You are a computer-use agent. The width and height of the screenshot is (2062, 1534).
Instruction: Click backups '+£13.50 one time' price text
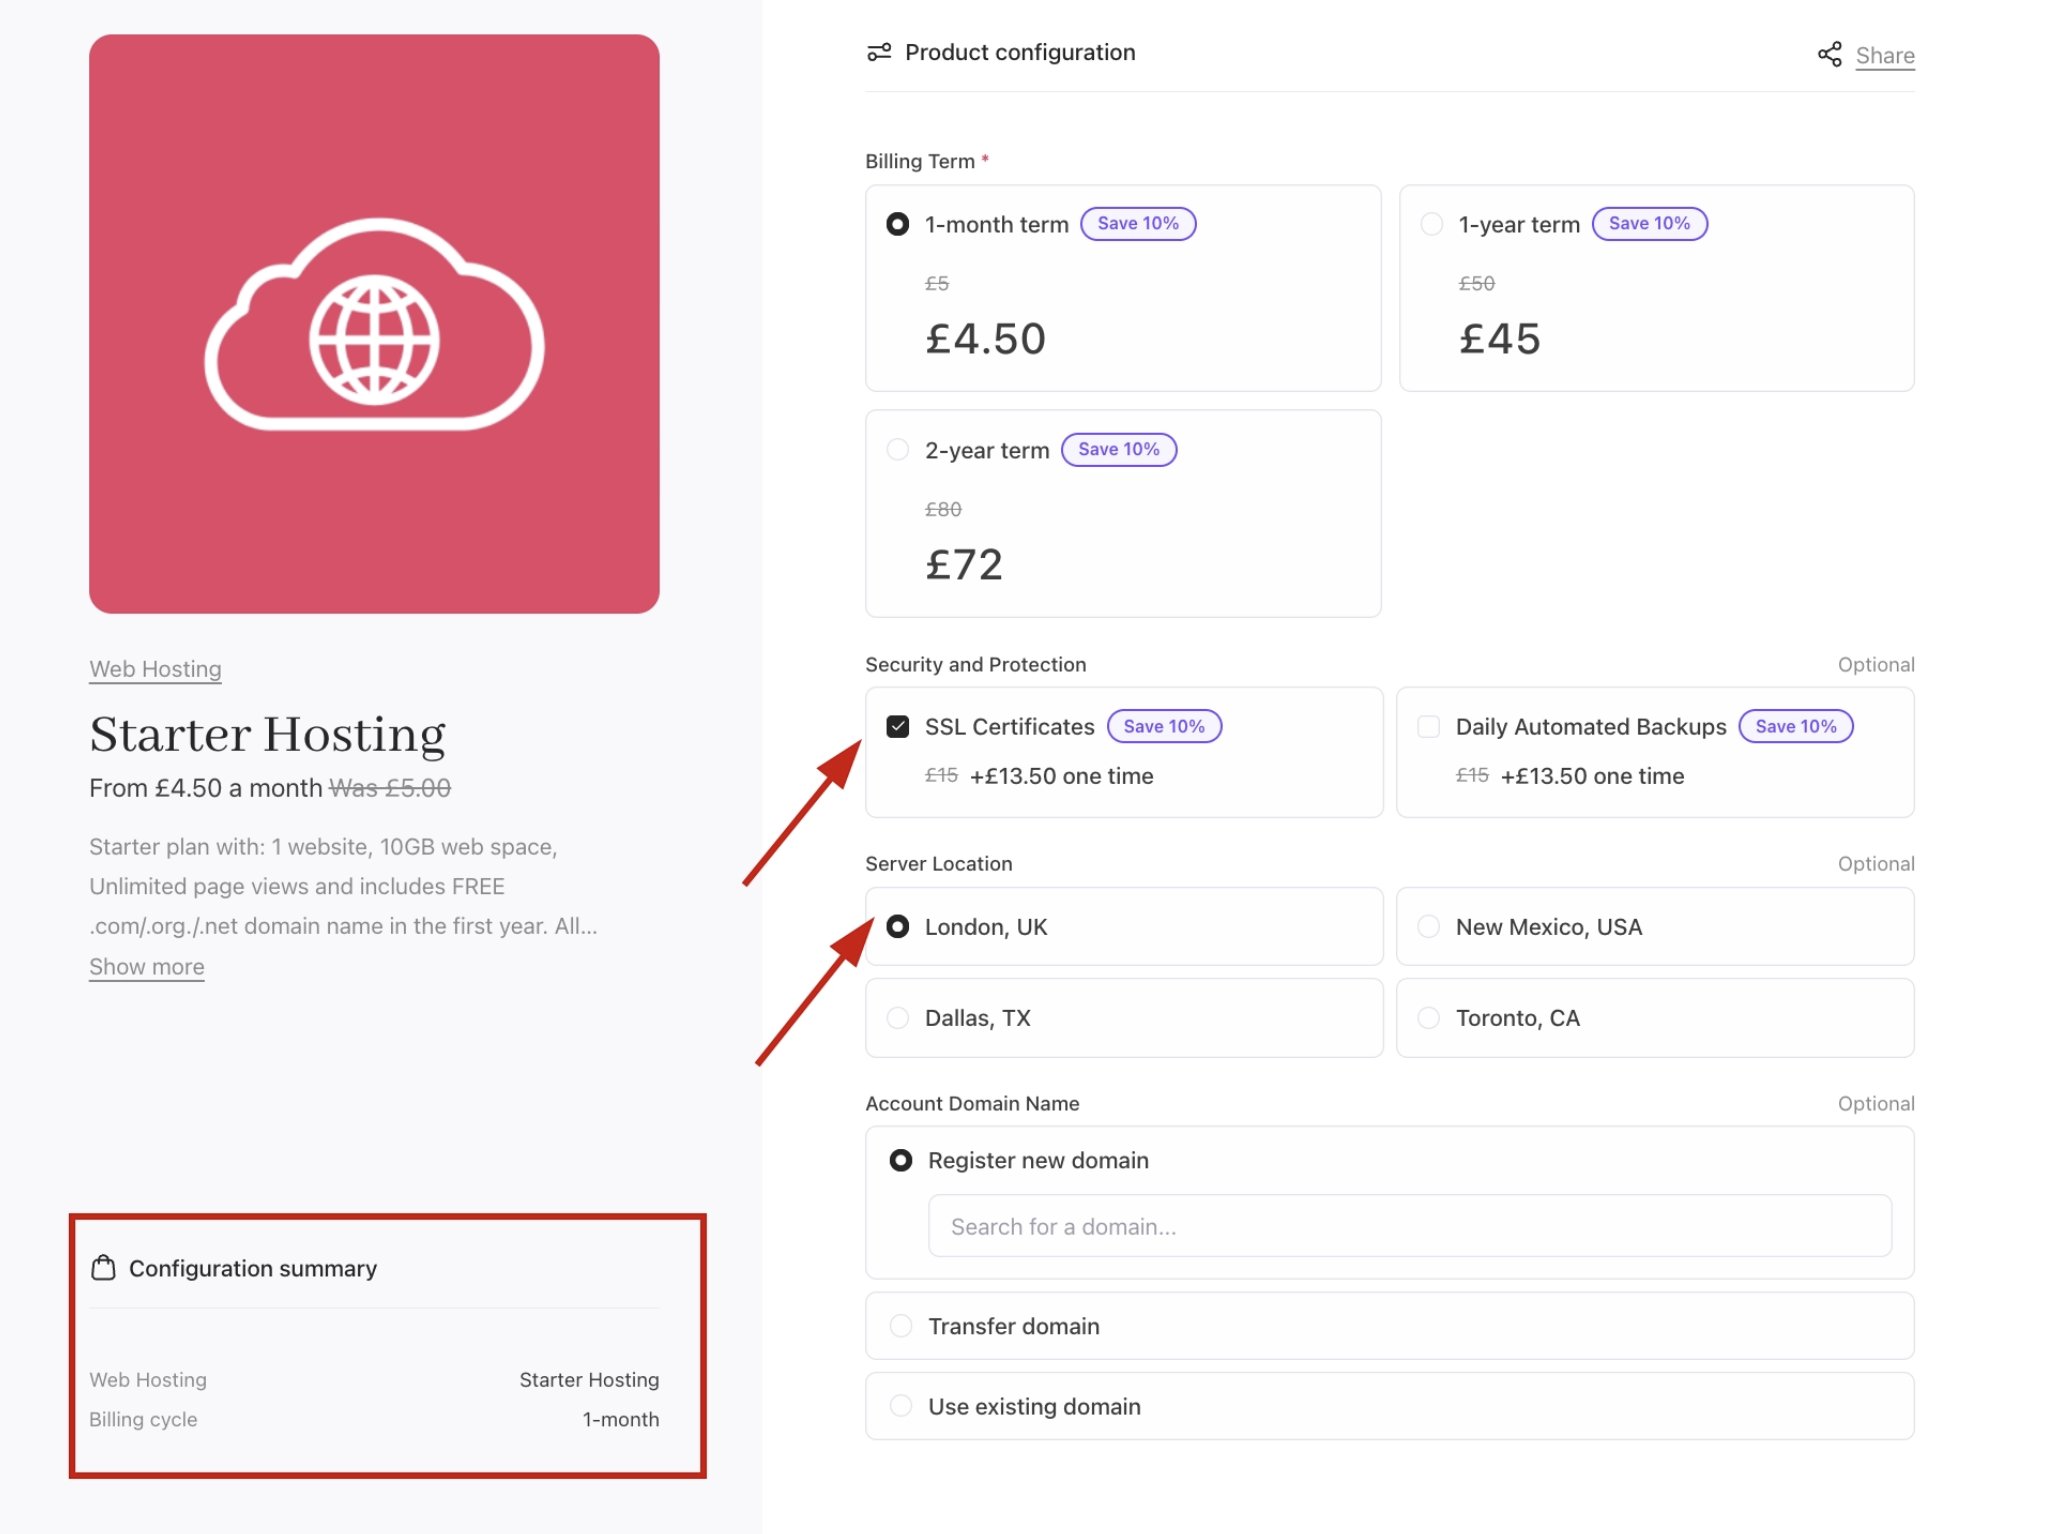1593,776
